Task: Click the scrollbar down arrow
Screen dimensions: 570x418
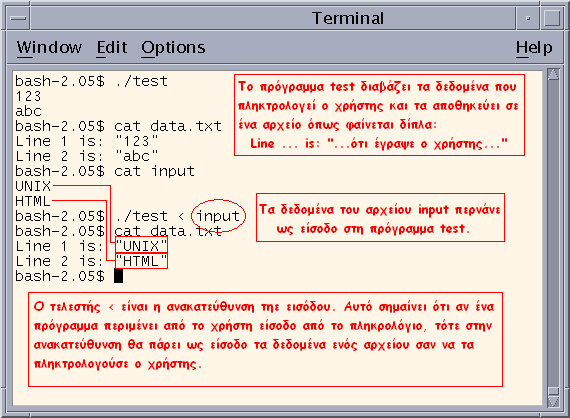Action: [x=553, y=401]
